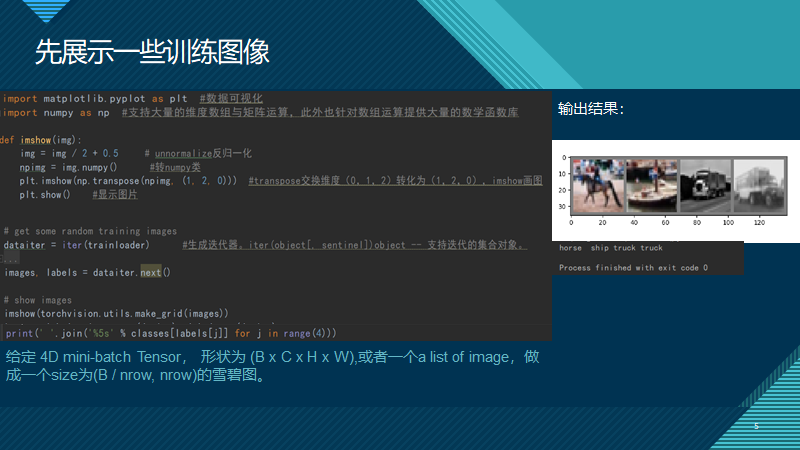Click the '# show images' comment
Viewport: 800px width, 450px height.
[x=38, y=300]
